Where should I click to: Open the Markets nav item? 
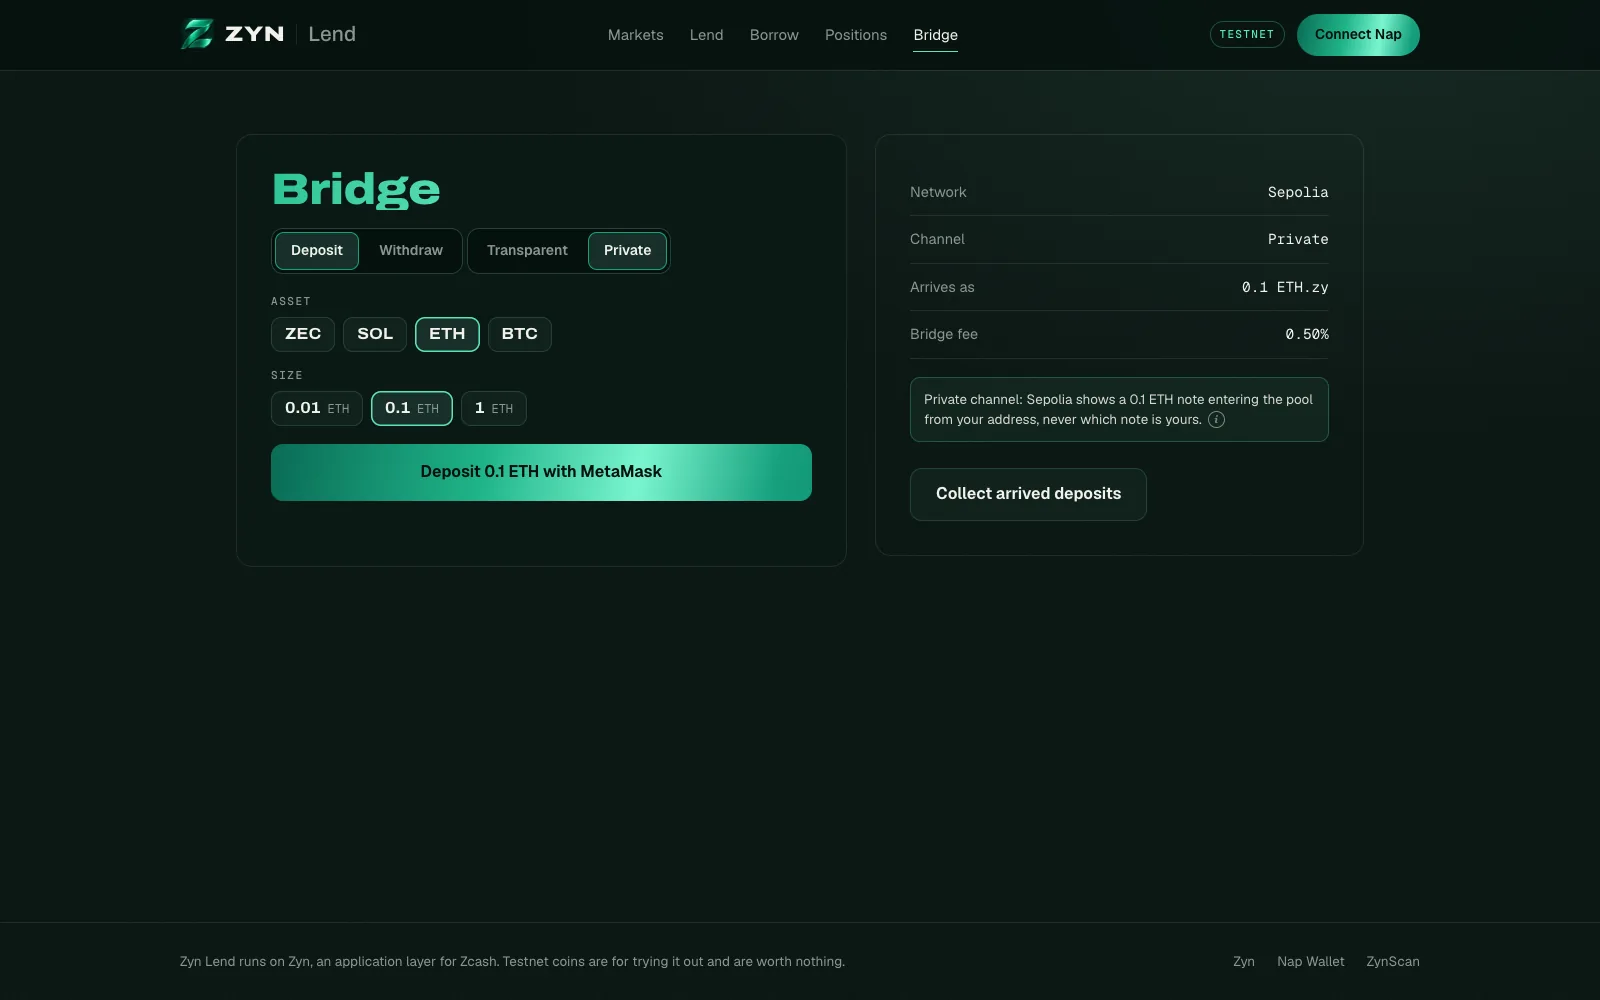pos(636,35)
